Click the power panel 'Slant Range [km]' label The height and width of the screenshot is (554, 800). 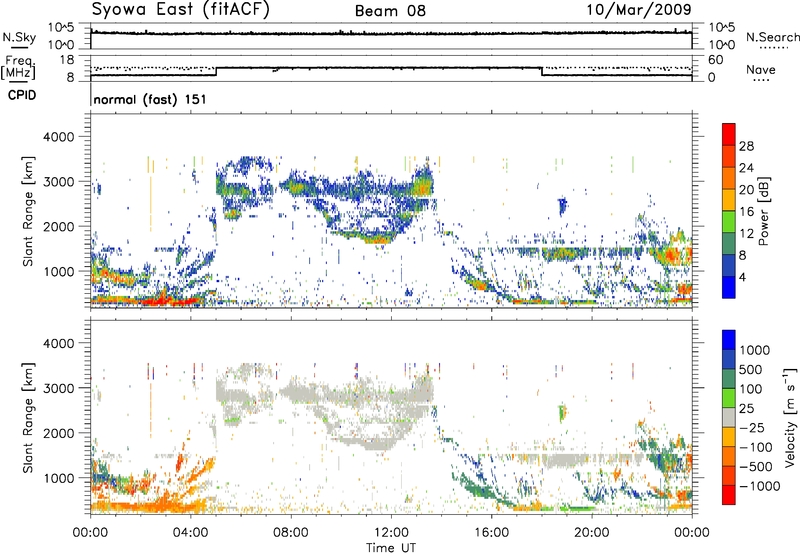click(28, 211)
